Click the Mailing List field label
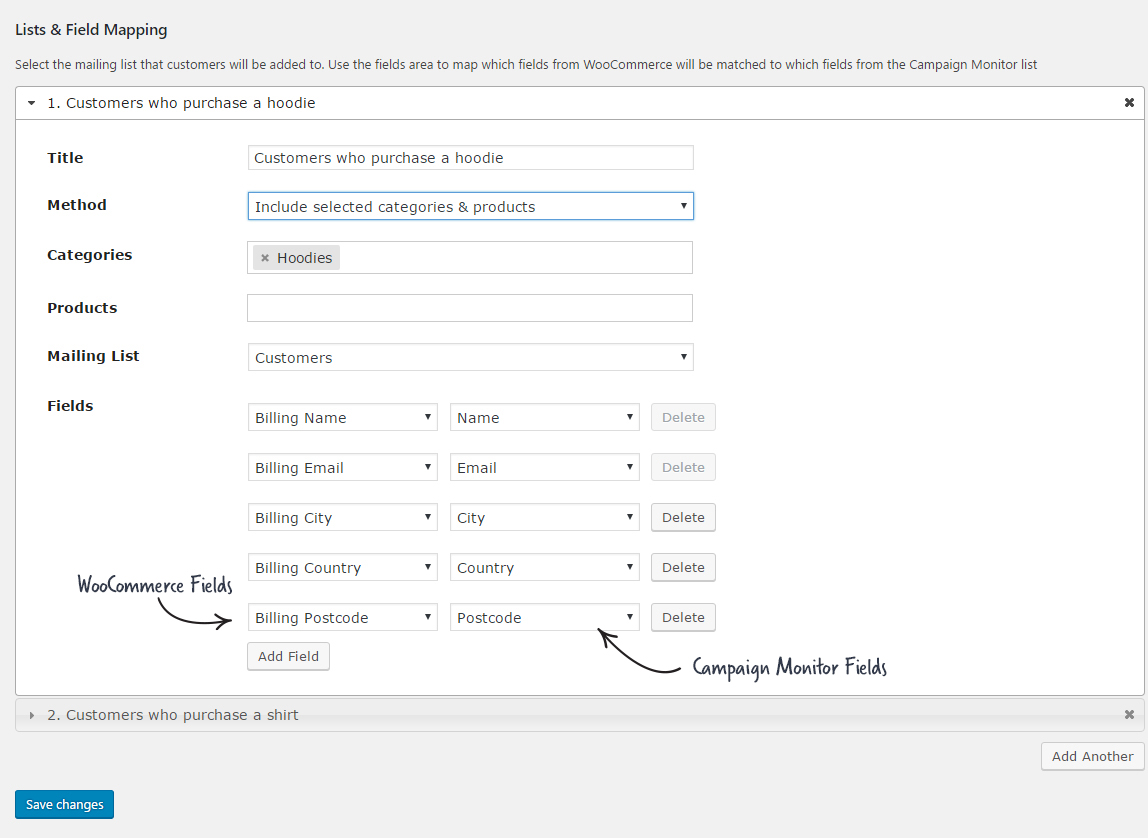This screenshot has width=1148, height=838. point(93,356)
